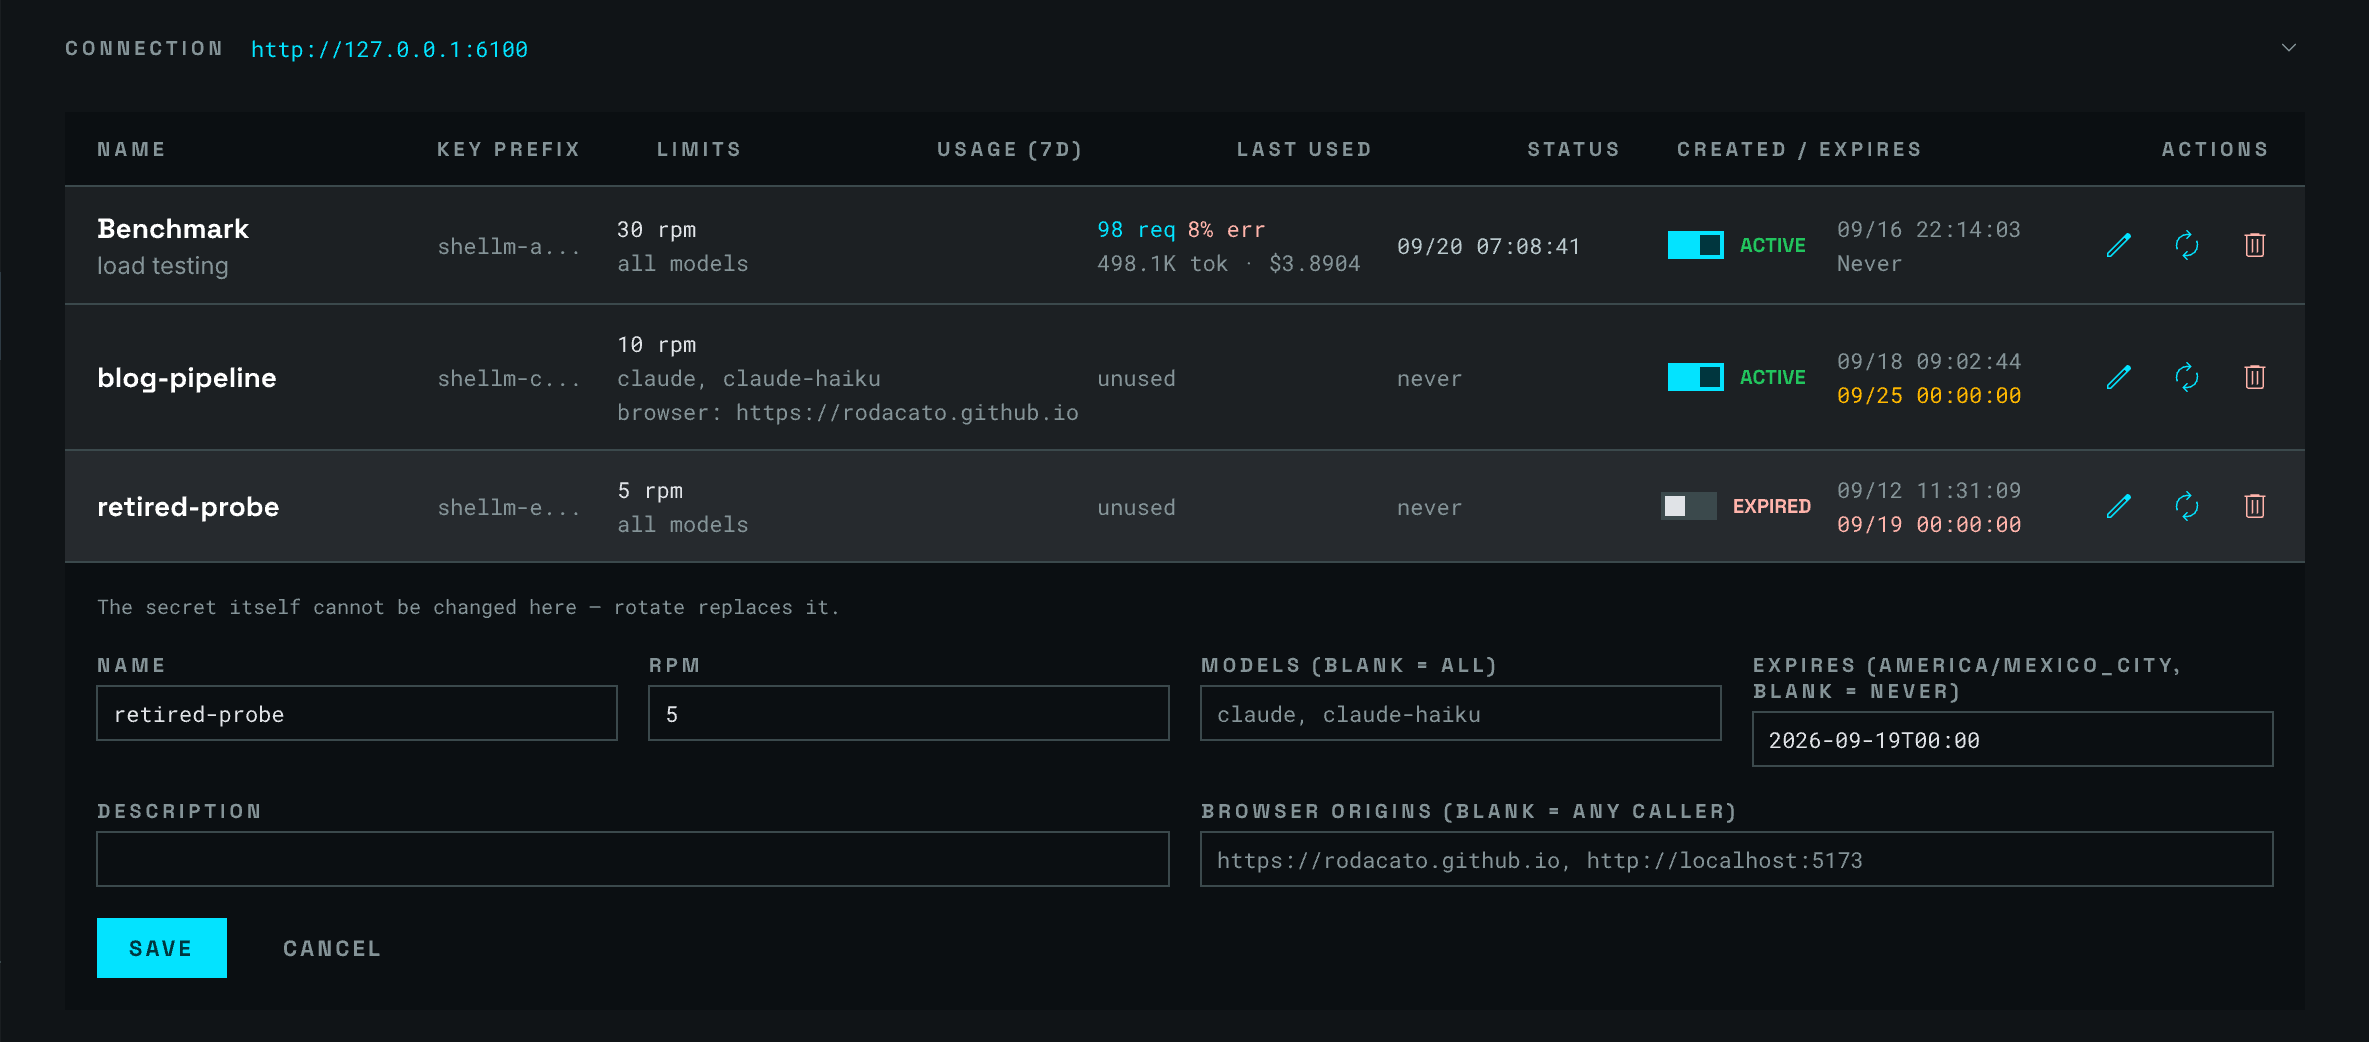Delete the Benchmark key
2369x1042 pixels.
[x=2254, y=245]
